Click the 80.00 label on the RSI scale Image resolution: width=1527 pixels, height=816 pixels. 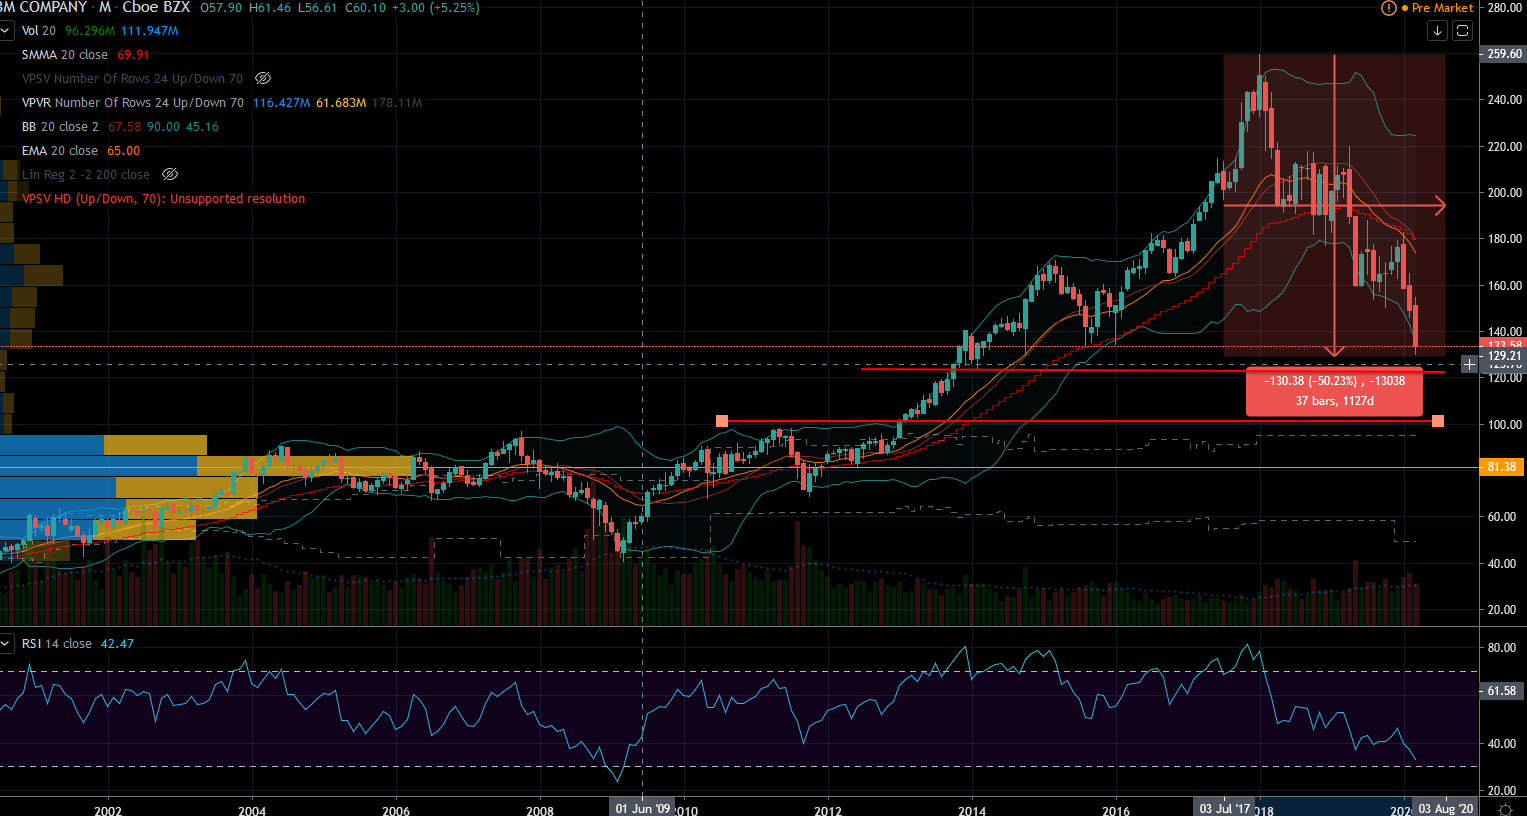tap(1502, 647)
